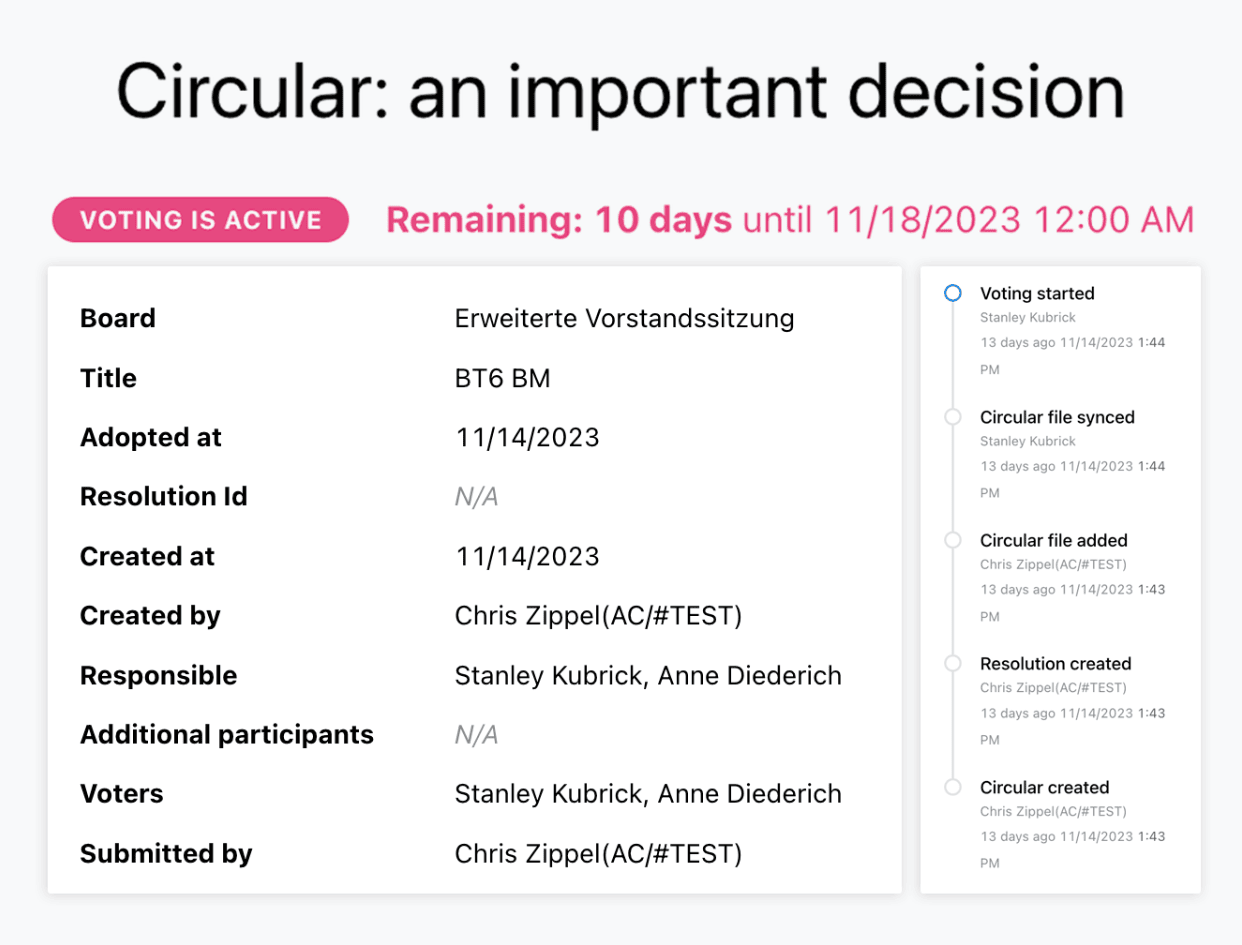Click the Circular file synced event title
Image resolution: width=1242 pixels, height=945 pixels.
1057,417
